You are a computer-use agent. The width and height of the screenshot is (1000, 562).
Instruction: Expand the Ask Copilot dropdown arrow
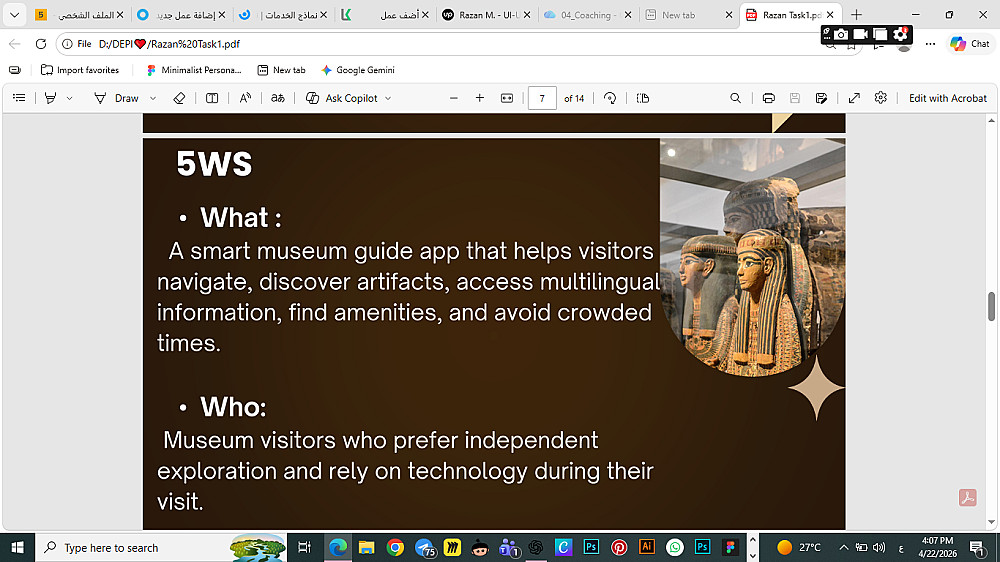tap(388, 98)
